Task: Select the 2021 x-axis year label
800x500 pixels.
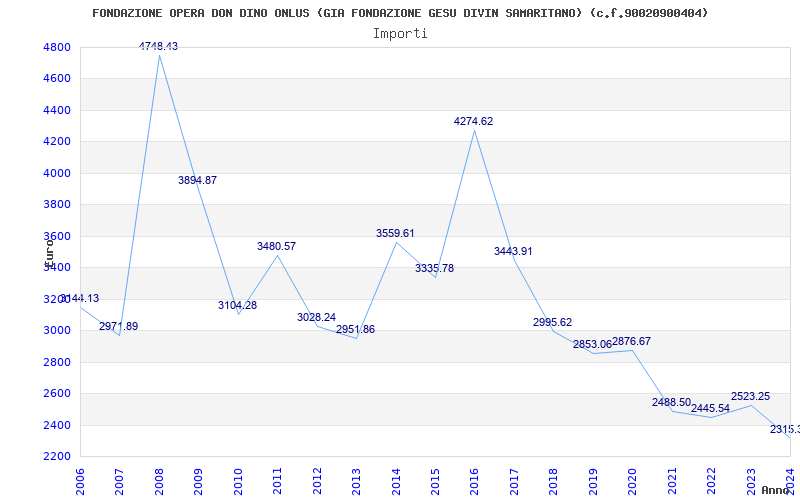Action: (672, 482)
